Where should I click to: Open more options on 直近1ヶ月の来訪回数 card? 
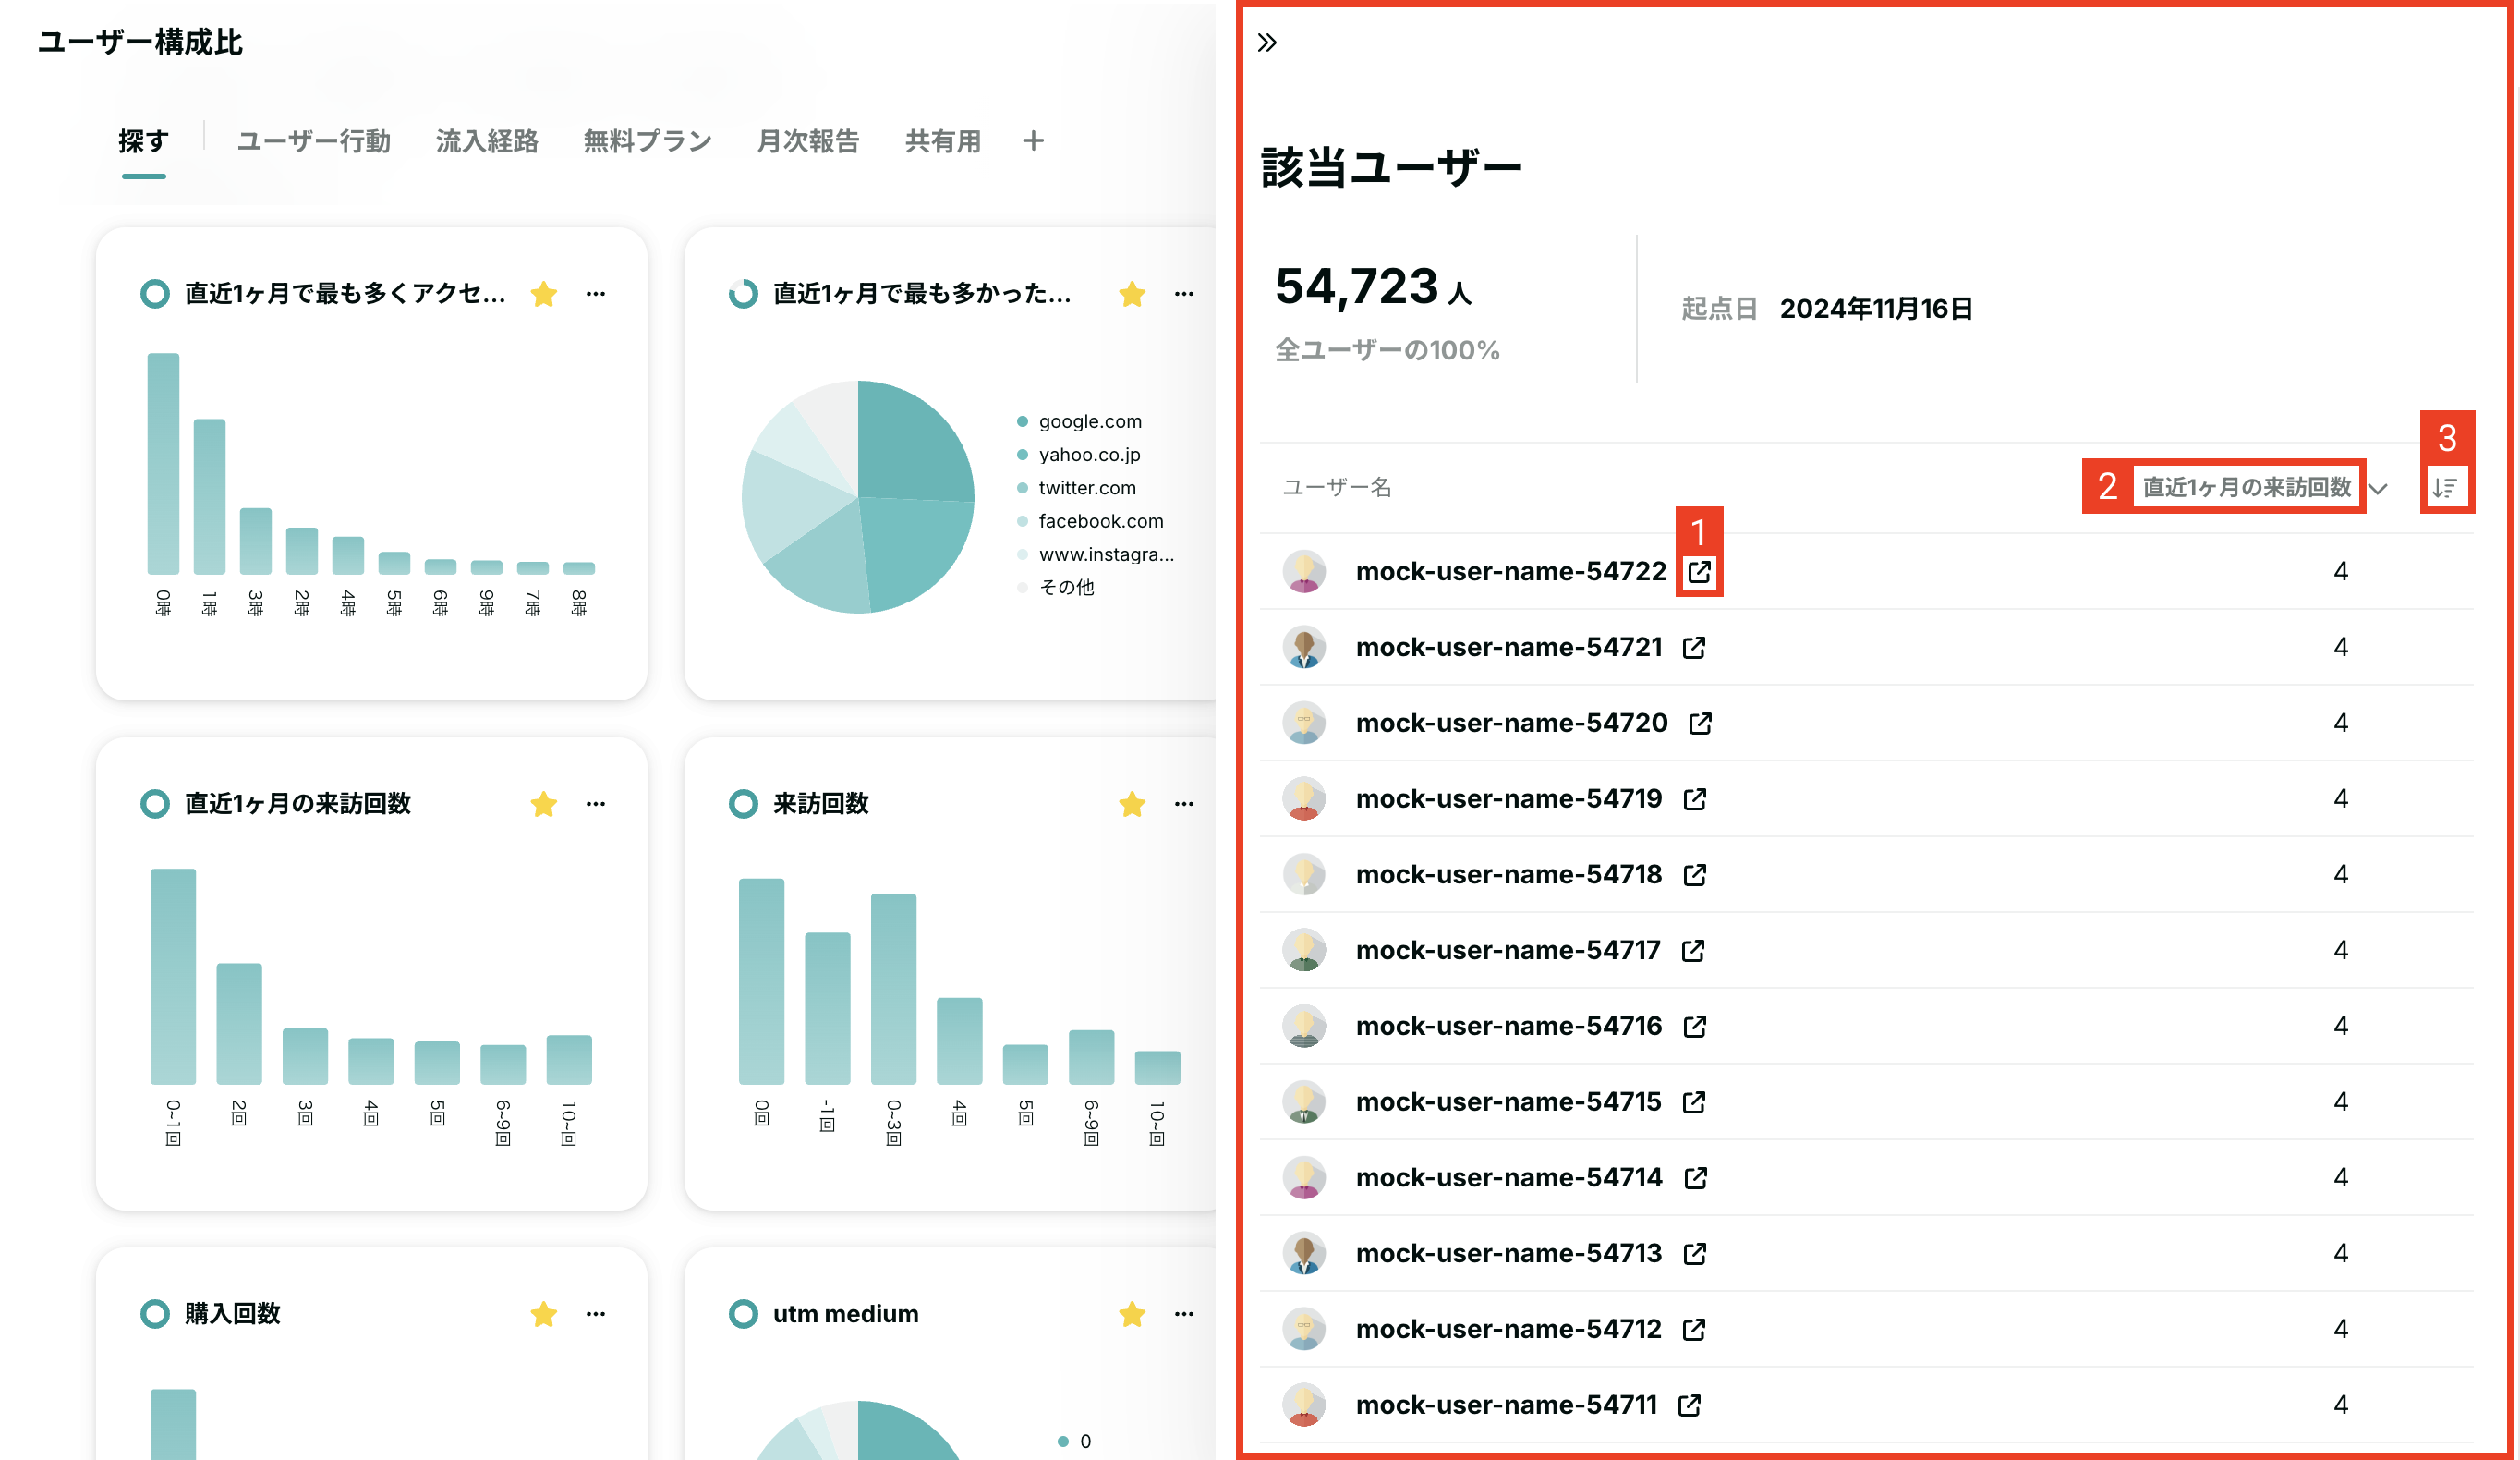(x=596, y=804)
